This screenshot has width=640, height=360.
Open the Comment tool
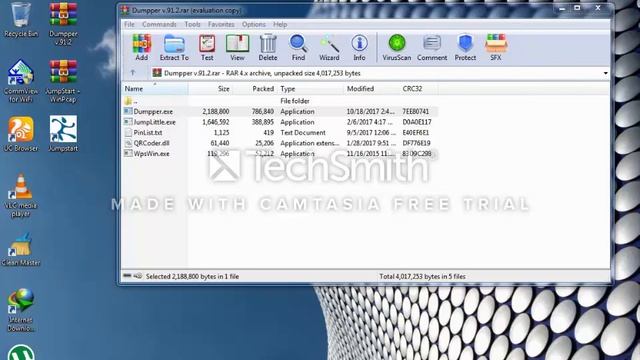coord(432,47)
